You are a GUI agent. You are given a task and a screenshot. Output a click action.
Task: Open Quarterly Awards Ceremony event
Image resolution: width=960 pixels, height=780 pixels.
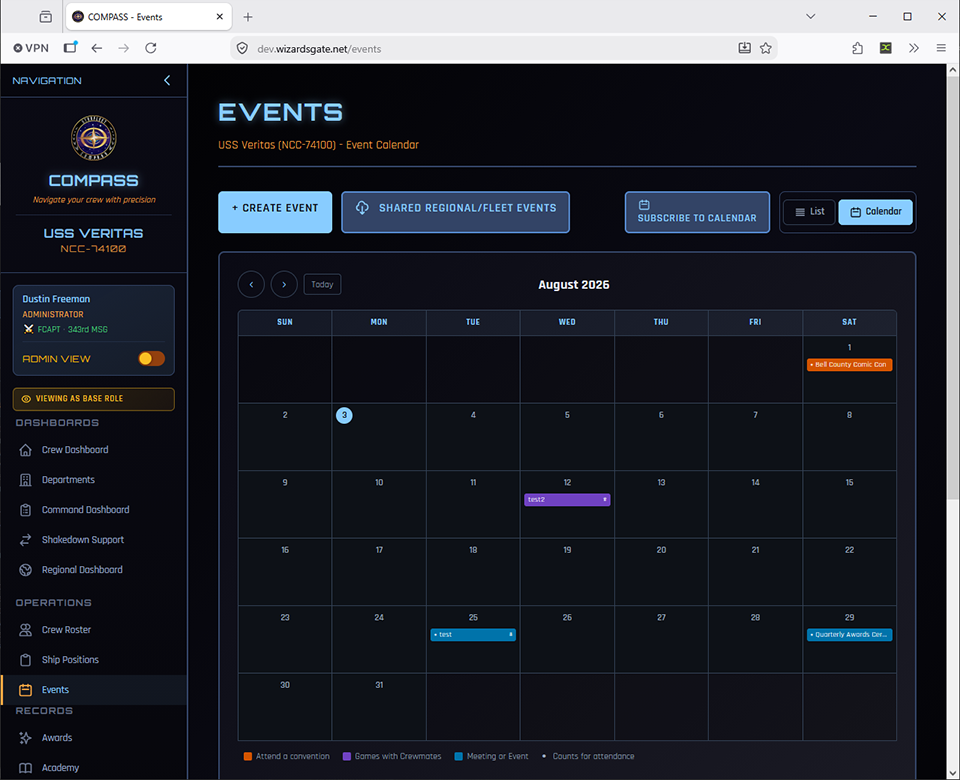pyautogui.click(x=849, y=635)
